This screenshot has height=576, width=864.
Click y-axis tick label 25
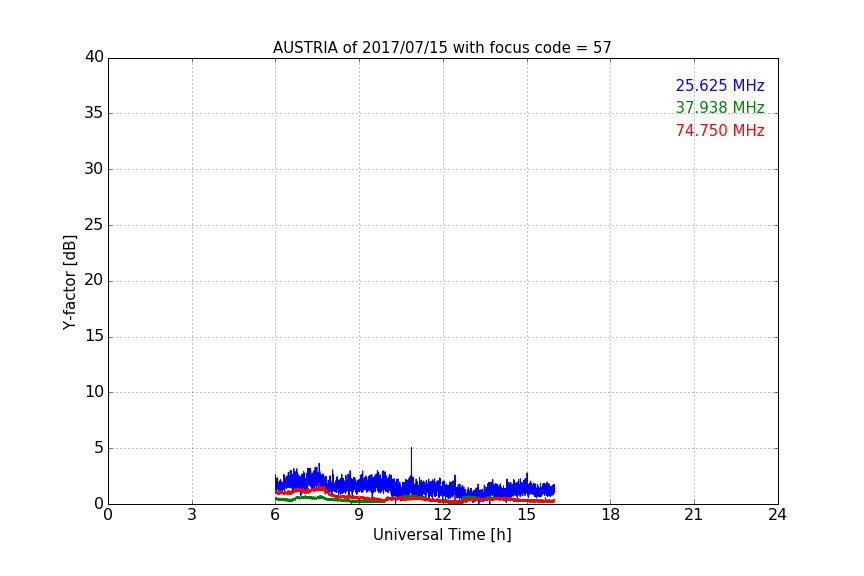(94, 225)
